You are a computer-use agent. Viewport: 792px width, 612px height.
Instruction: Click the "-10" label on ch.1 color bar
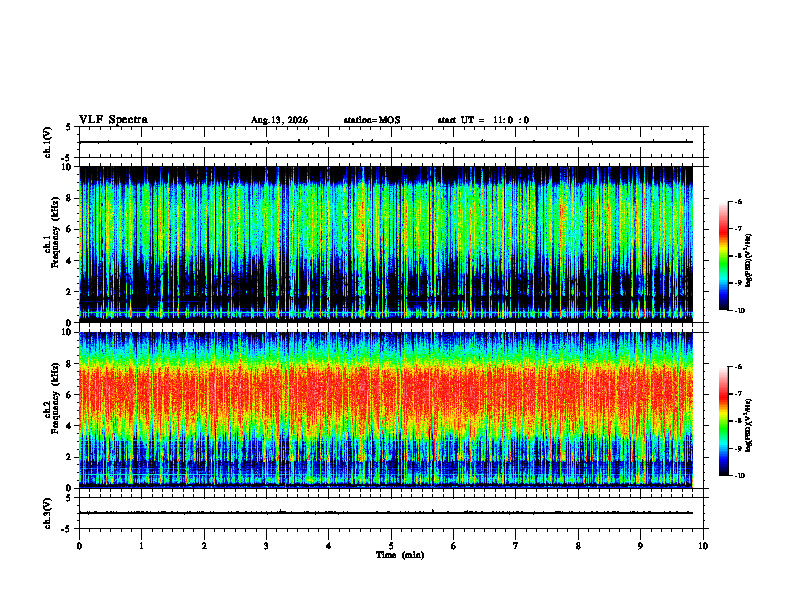[739, 311]
